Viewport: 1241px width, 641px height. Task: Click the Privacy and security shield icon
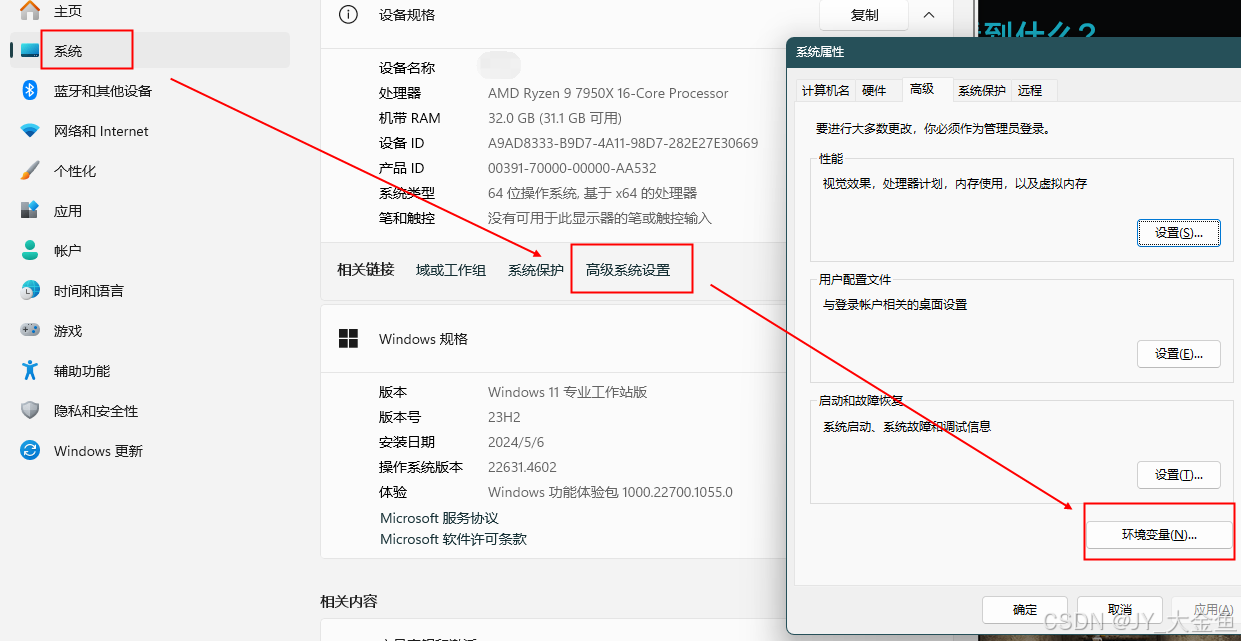click(x=30, y=410)
